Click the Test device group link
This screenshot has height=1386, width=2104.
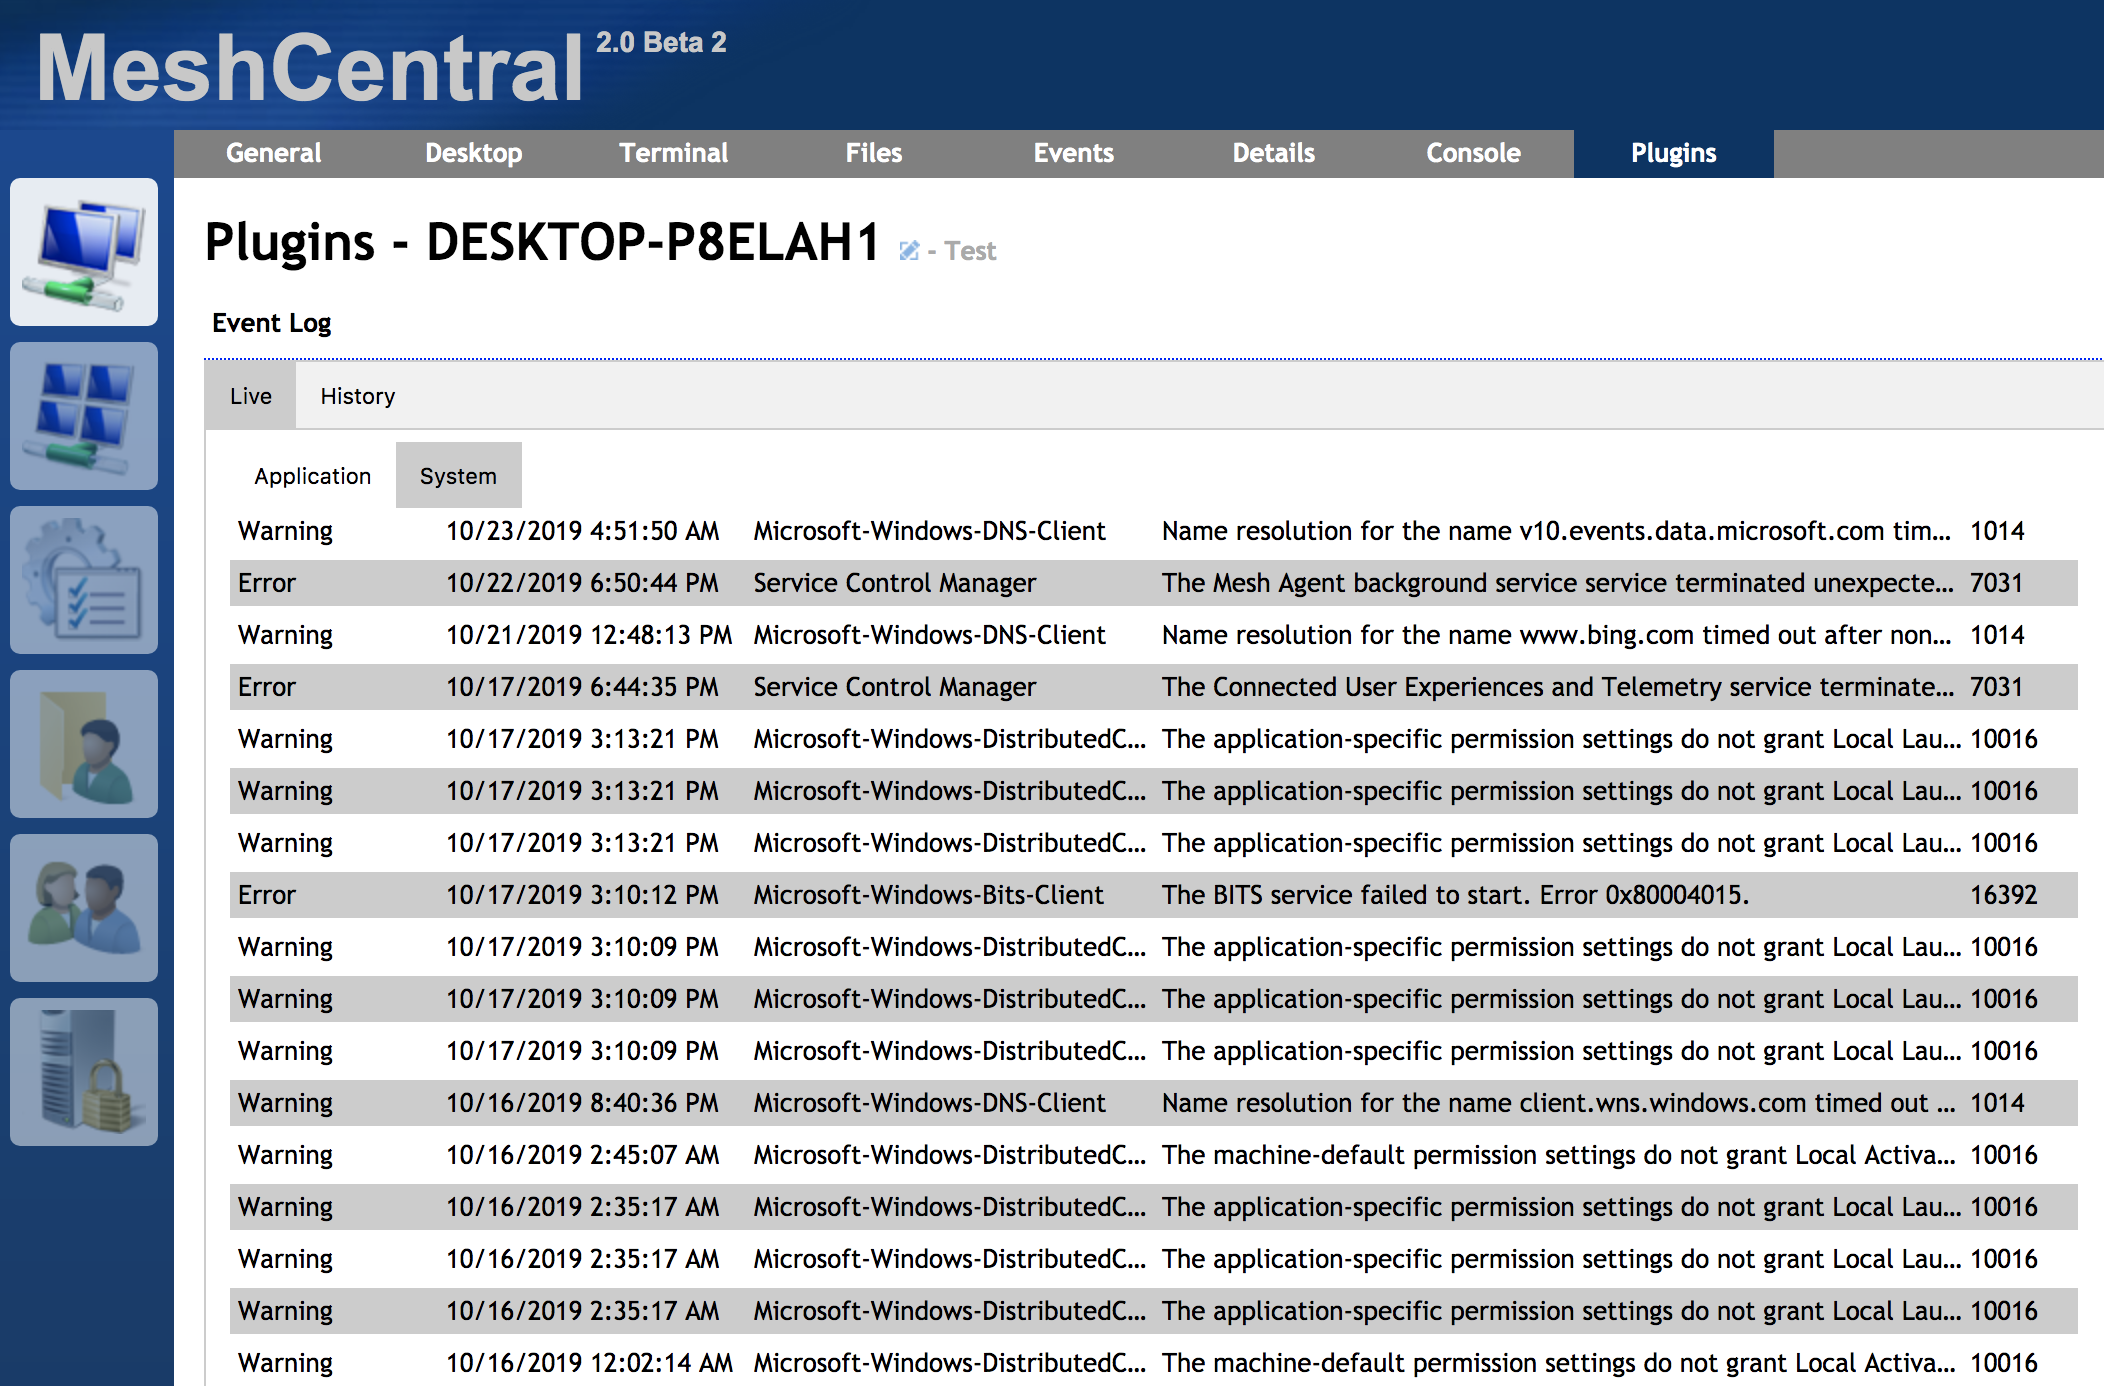point(970,251)
